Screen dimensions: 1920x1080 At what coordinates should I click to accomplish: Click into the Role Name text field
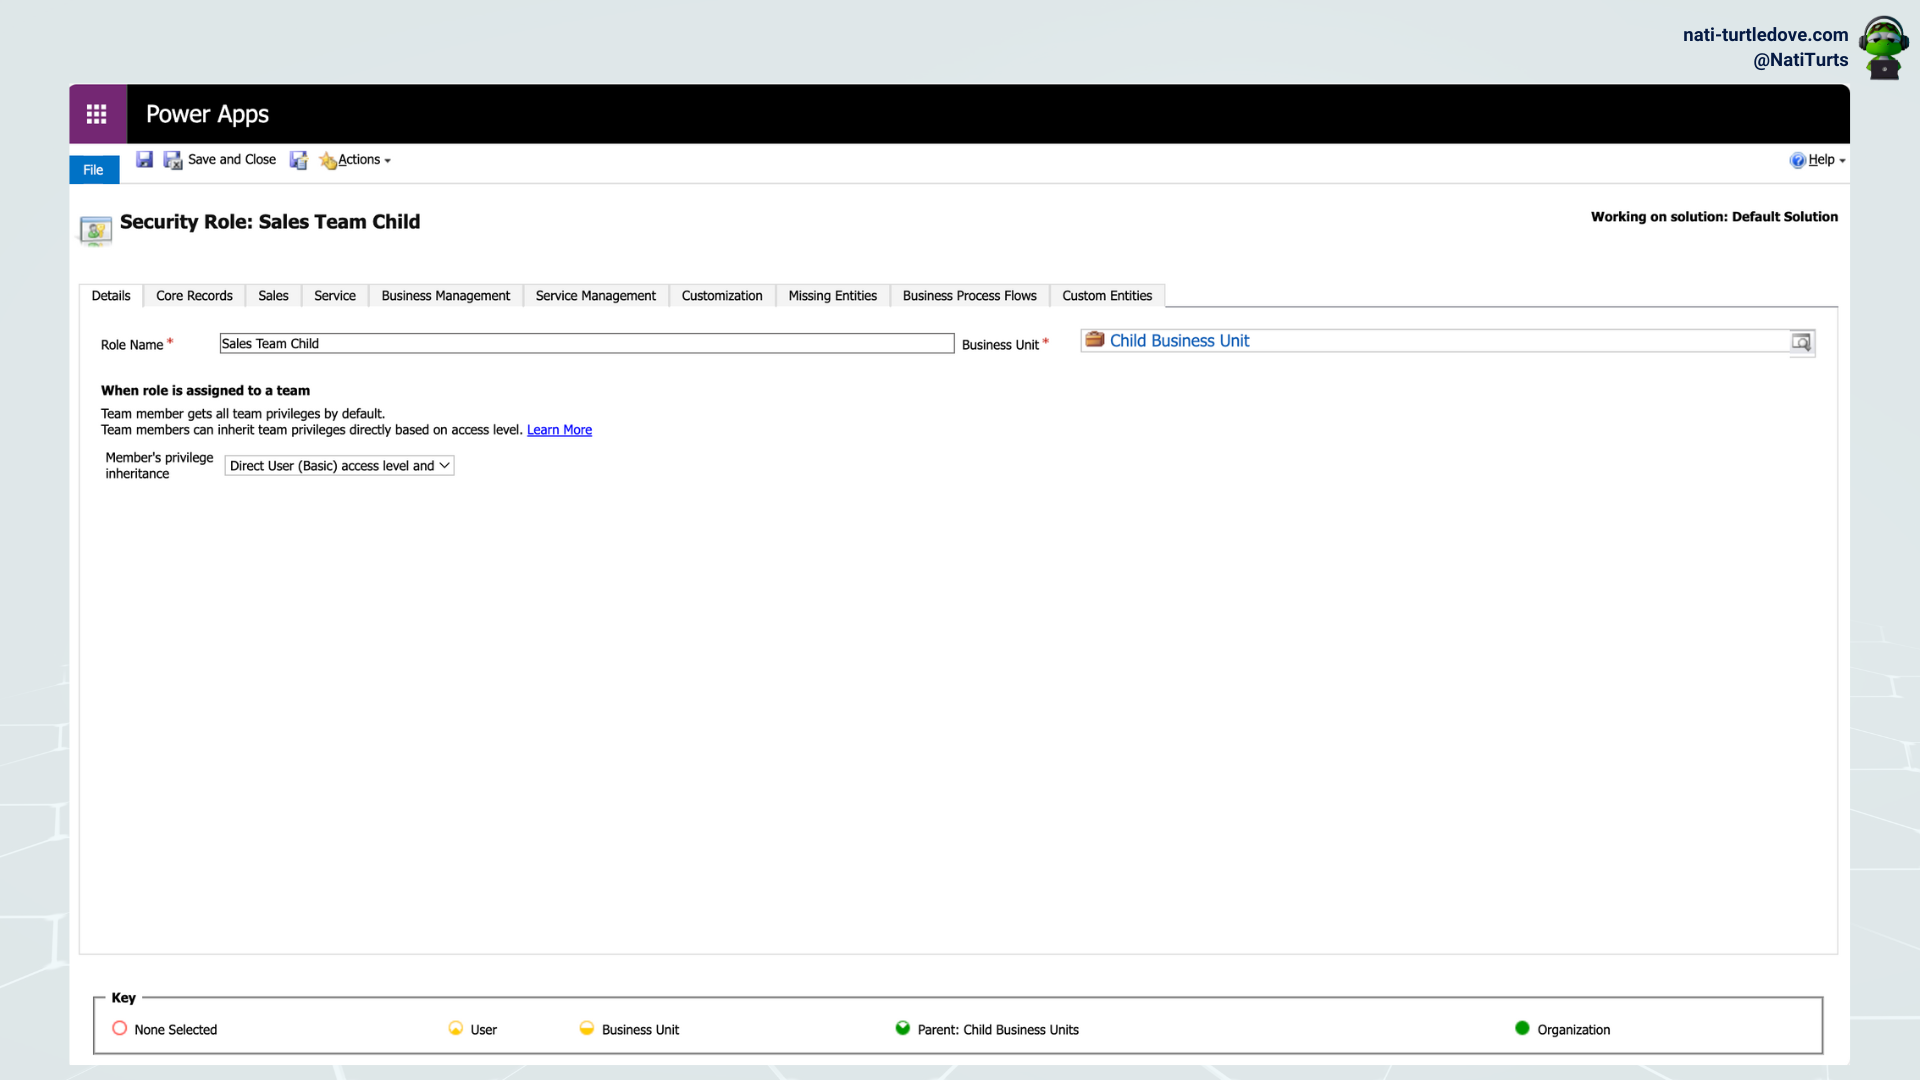point(587,343)
